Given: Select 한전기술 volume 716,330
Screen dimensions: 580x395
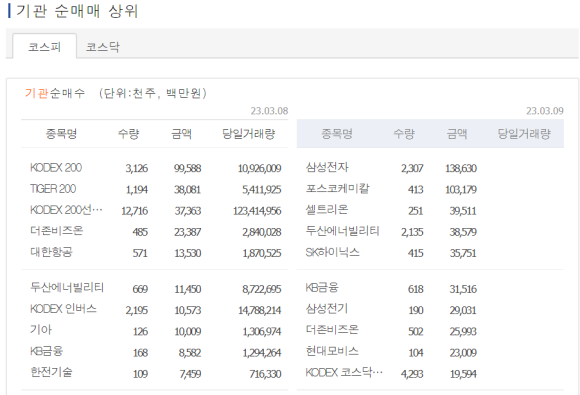Looking at the screenshot, I should pos(265,374).
